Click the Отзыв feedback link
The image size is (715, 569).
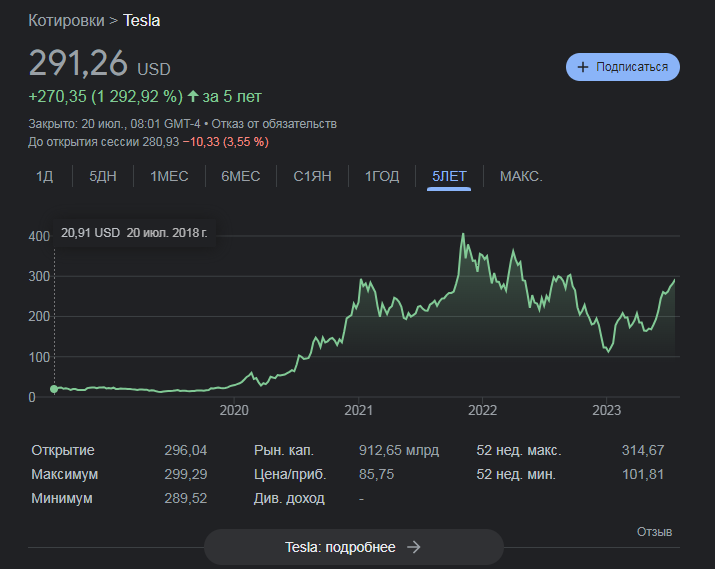click(x=654, y=531)
